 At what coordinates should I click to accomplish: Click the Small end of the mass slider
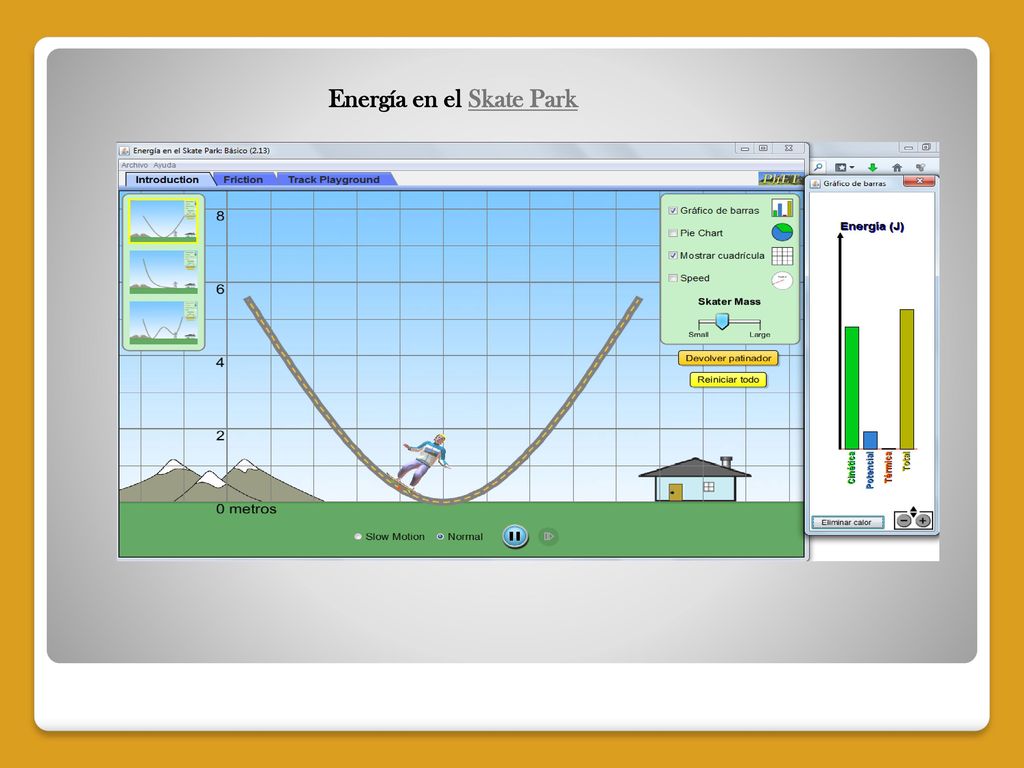point(698,334)
